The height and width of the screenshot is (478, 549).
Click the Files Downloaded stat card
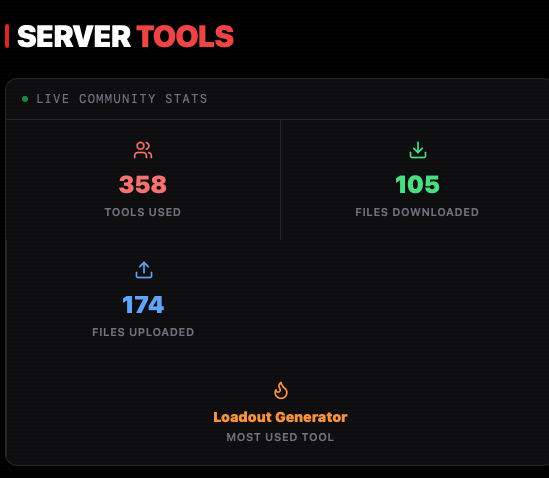[x=415, y=180]
